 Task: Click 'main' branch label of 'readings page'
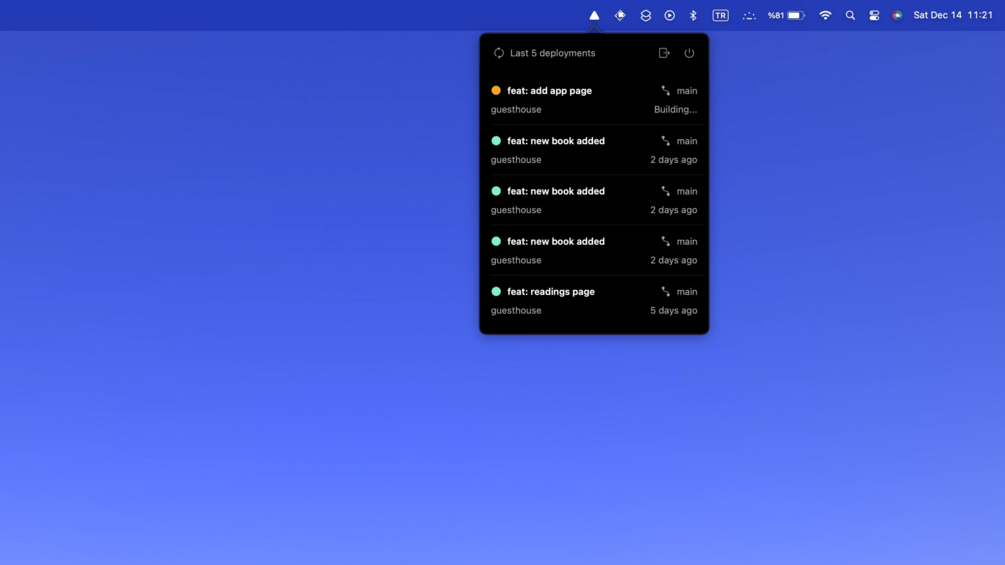pyautogui.click(x=687, y=291)
